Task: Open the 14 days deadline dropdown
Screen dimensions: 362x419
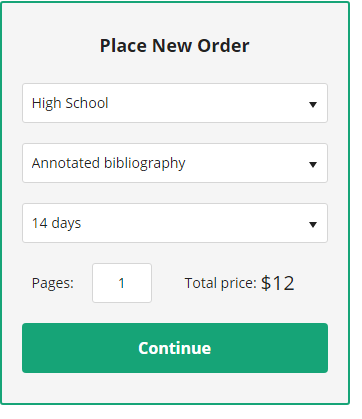Action: 175,223
